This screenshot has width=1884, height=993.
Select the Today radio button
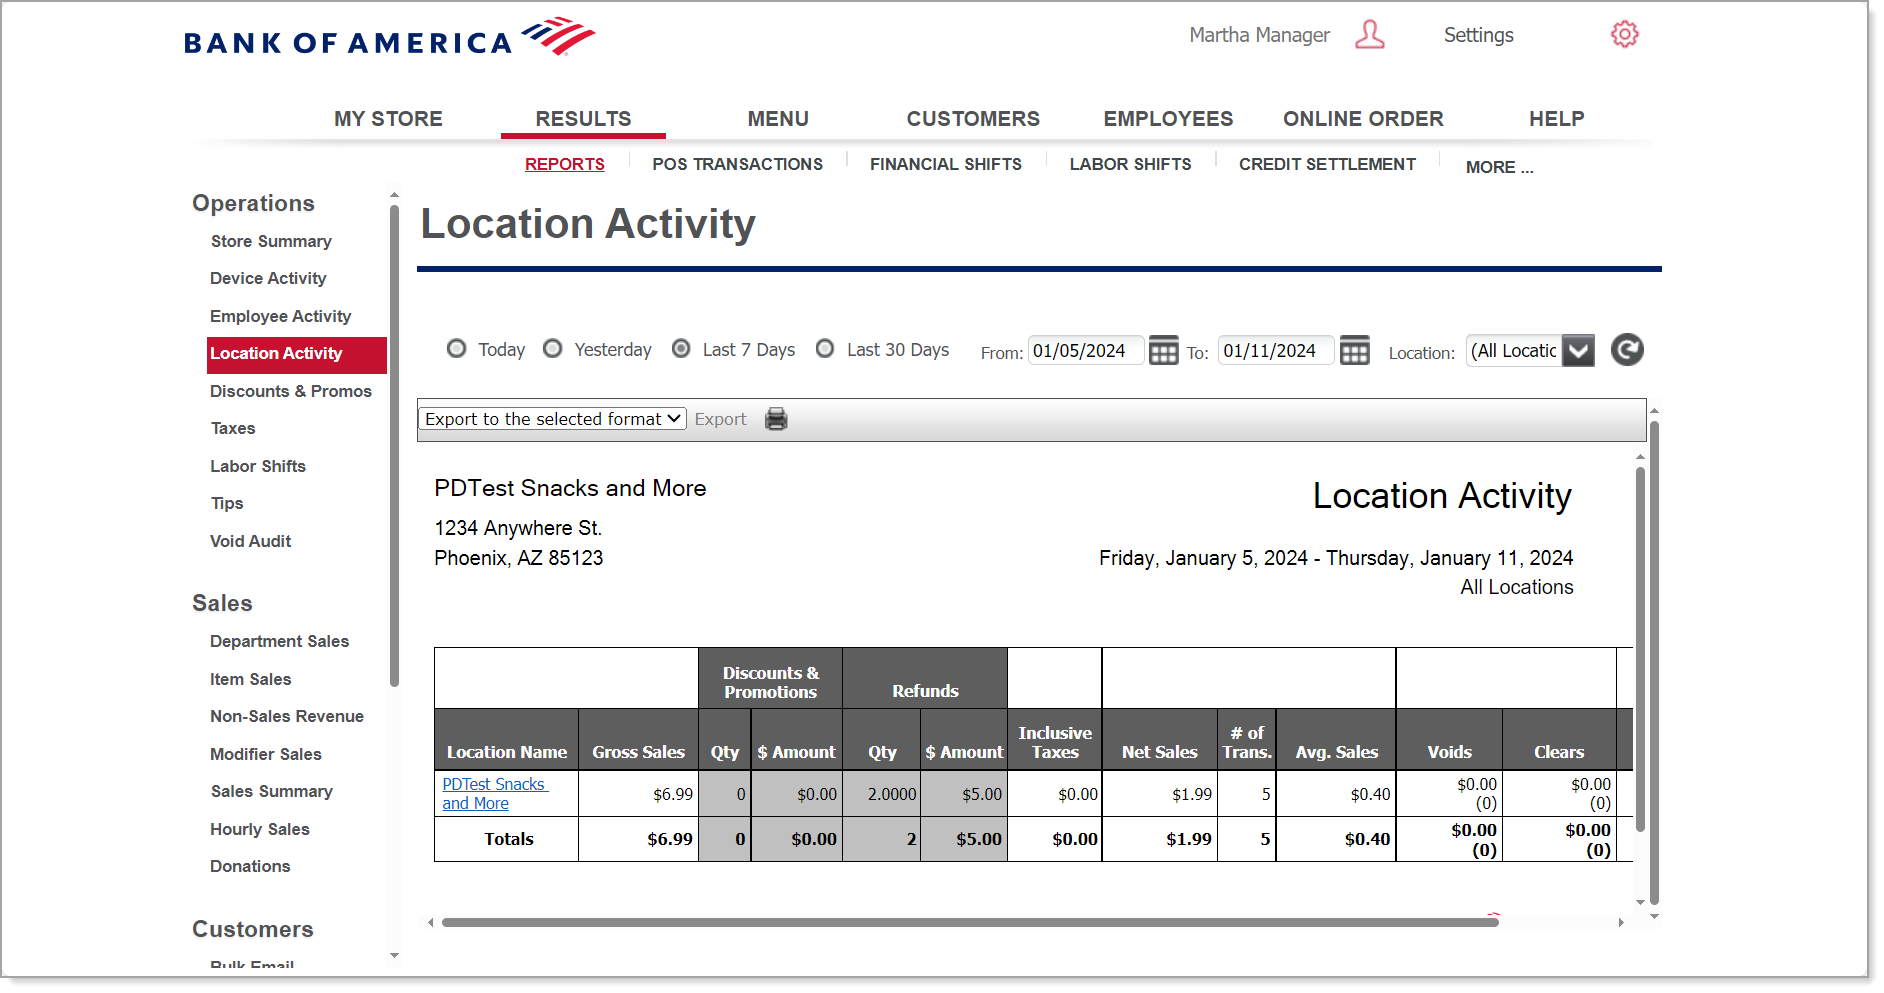[457, 349]
